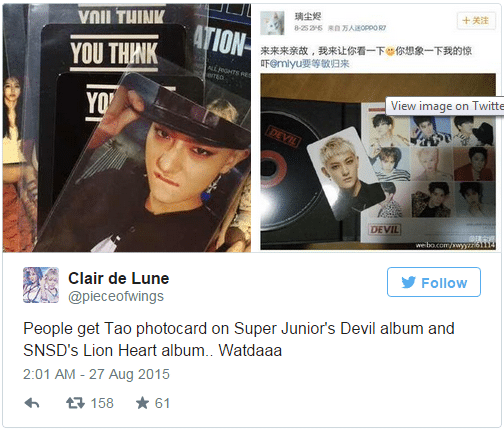
Task: Visit the @pieceofwings handle
Action: click(x=116, y=297)
